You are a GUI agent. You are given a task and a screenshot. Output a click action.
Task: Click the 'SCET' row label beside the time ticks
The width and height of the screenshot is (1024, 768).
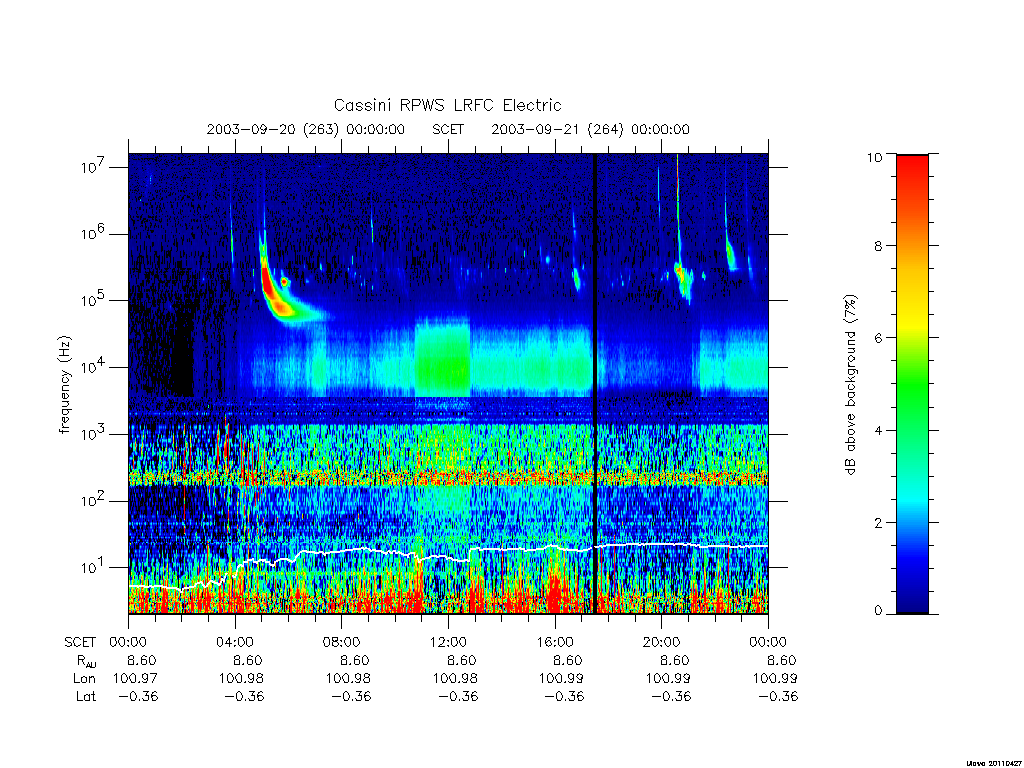pyautogui.click(x=80, y=642)
